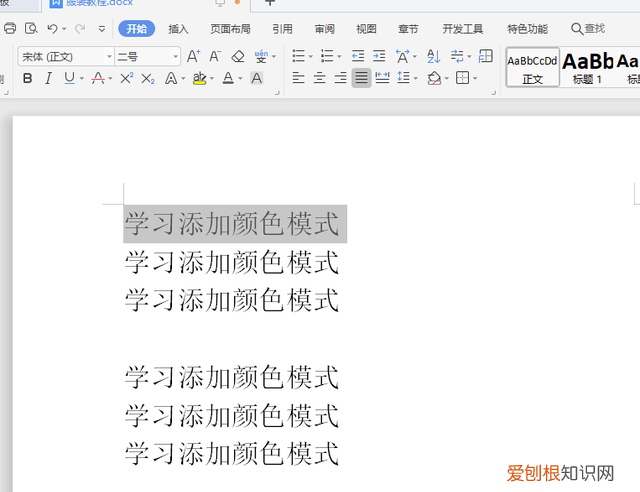Click the 查找 search button
The image size is (640, 492).
[588, 29]
